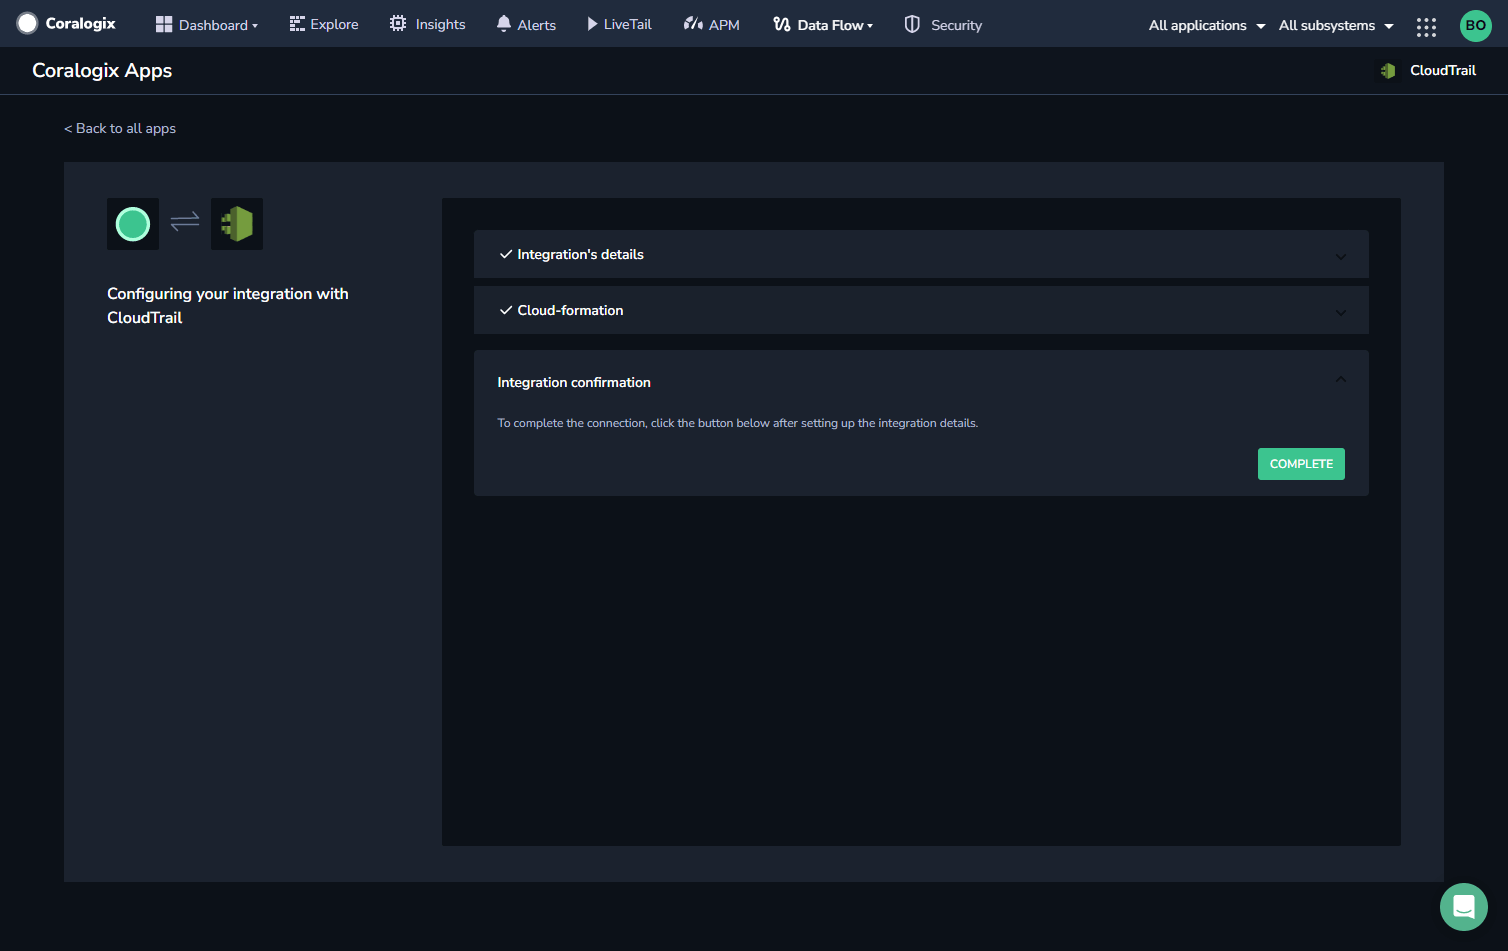Click the CloudTrail icon in the header

tap(1388, 71)
